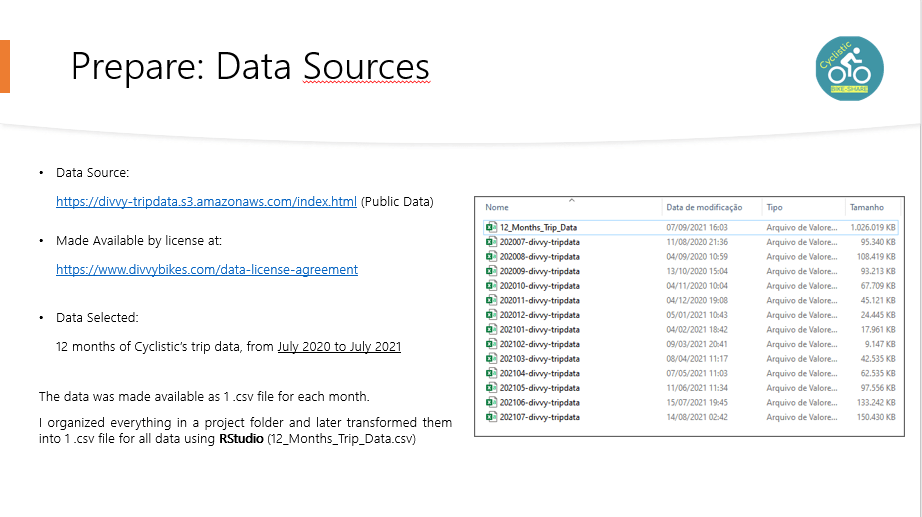Click the sort chevron above the Nome column
The image size is (922, 517).
(x=571, y=200)
